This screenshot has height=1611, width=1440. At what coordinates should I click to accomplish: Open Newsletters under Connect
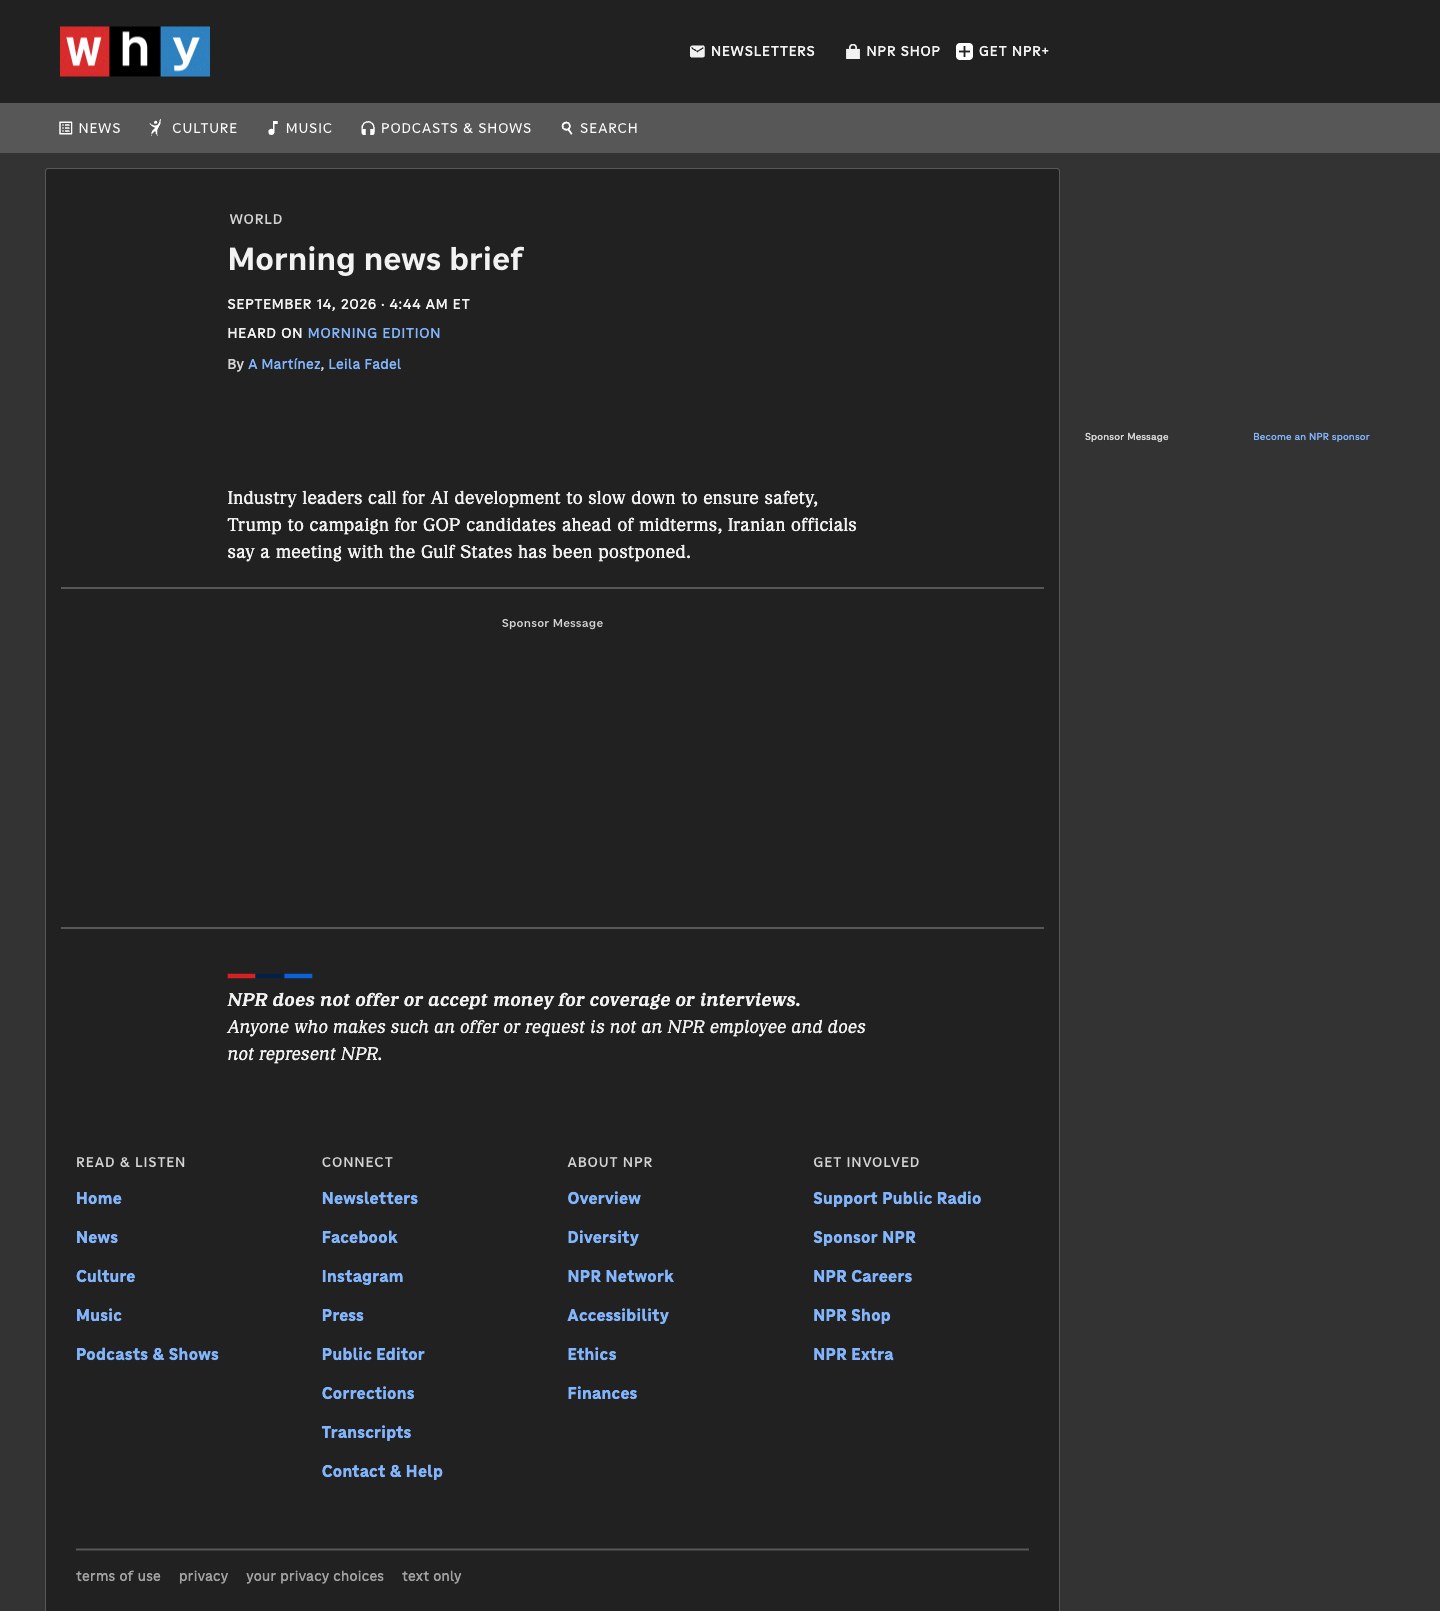click(370, 1198)
